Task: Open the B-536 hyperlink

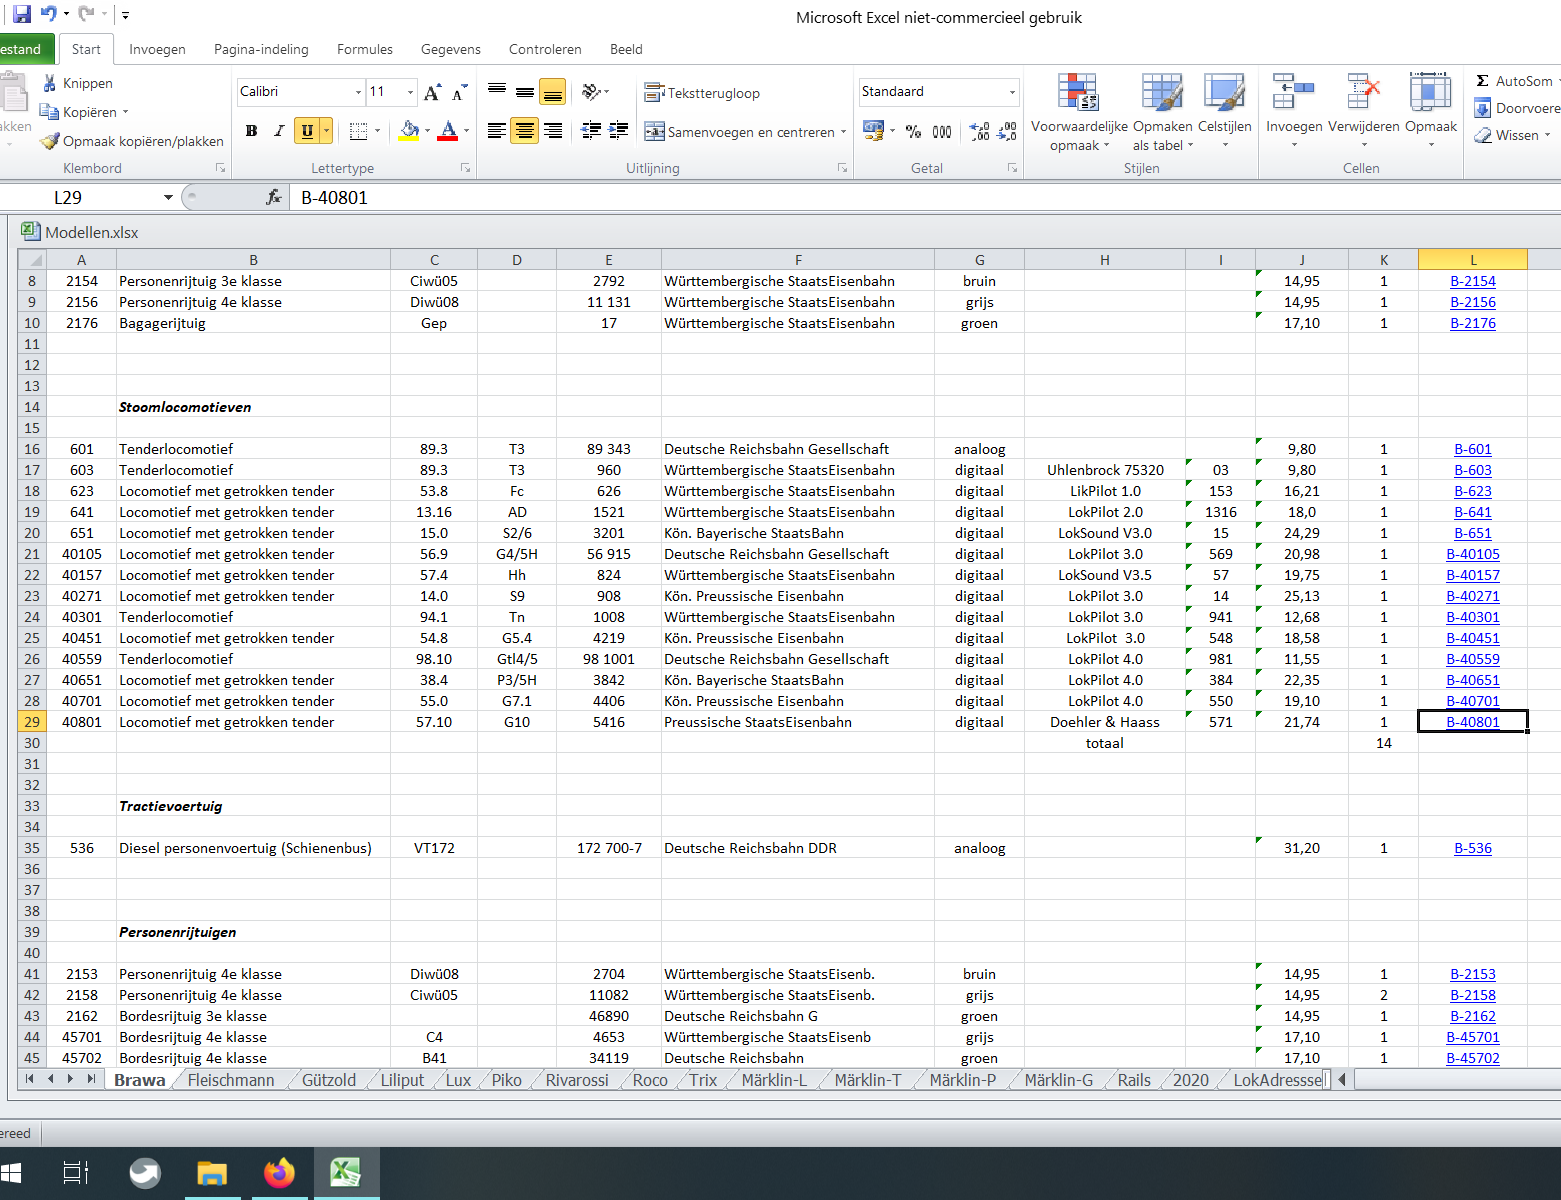Action: click(x=1473, y=848)
